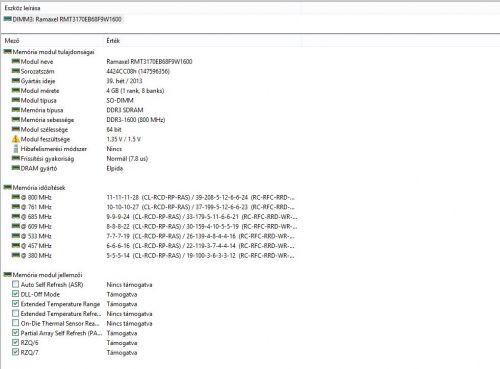Click the icon next to Modul neve
500x369 pixels.
click(16, 61)
